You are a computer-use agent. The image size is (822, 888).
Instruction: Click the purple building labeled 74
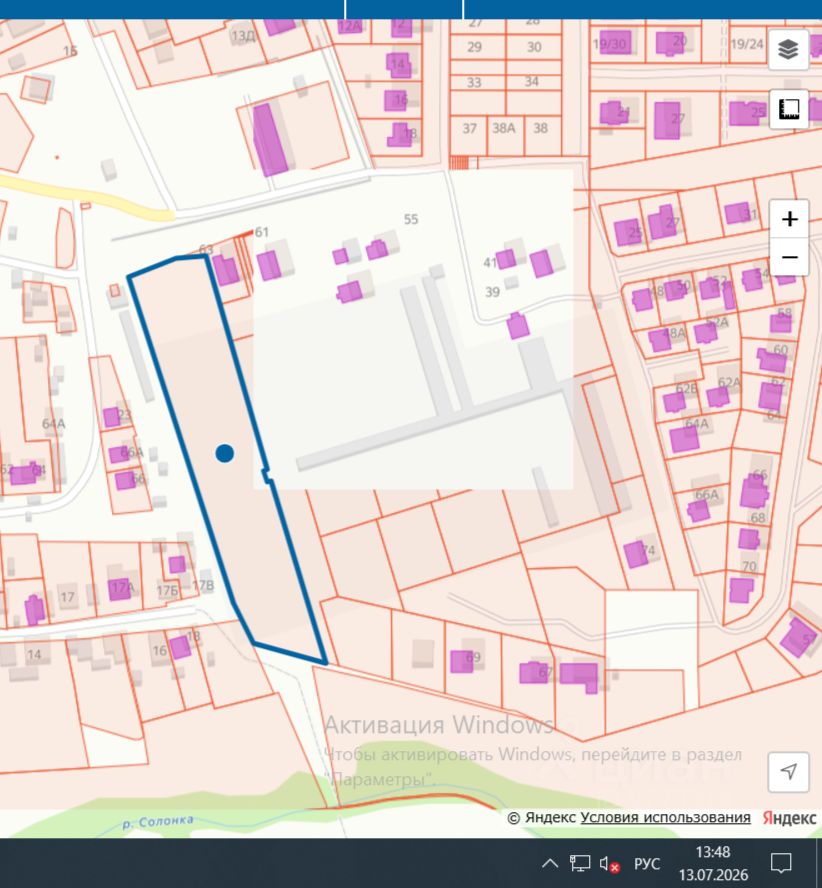(x=636, y=554)
